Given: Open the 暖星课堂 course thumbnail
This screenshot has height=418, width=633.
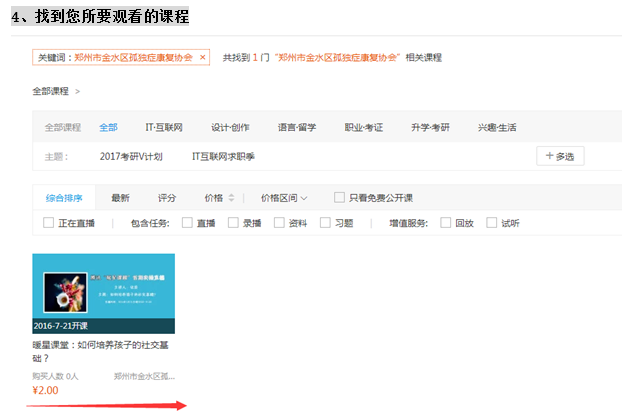Looking at the screenshot, I should [103, 294].
